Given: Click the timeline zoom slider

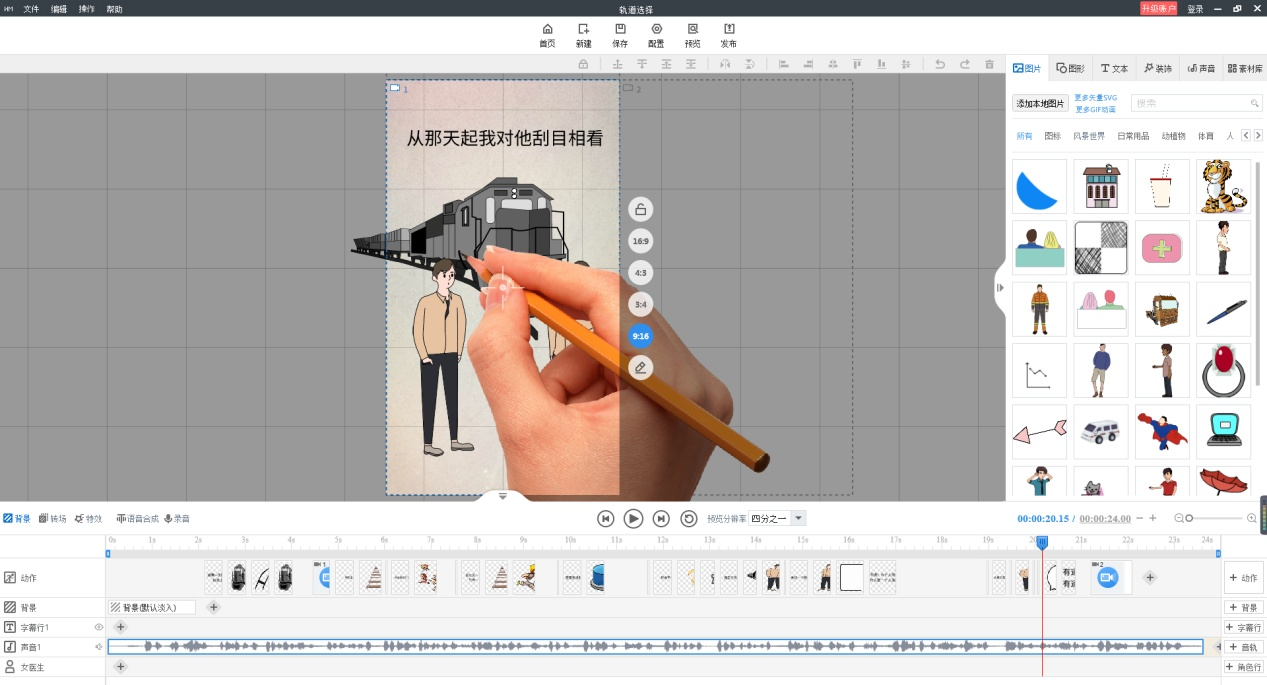Looking at the screenshot, I should coord(1188,518).
